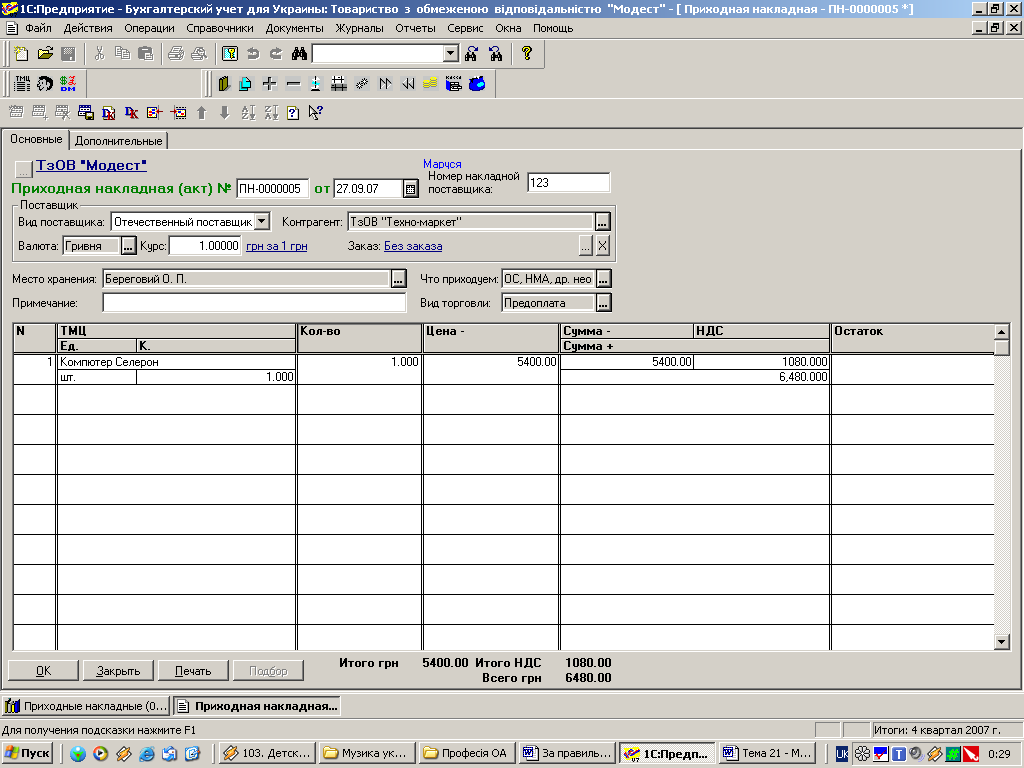Click the move row up arrow icon

(202, 113)
